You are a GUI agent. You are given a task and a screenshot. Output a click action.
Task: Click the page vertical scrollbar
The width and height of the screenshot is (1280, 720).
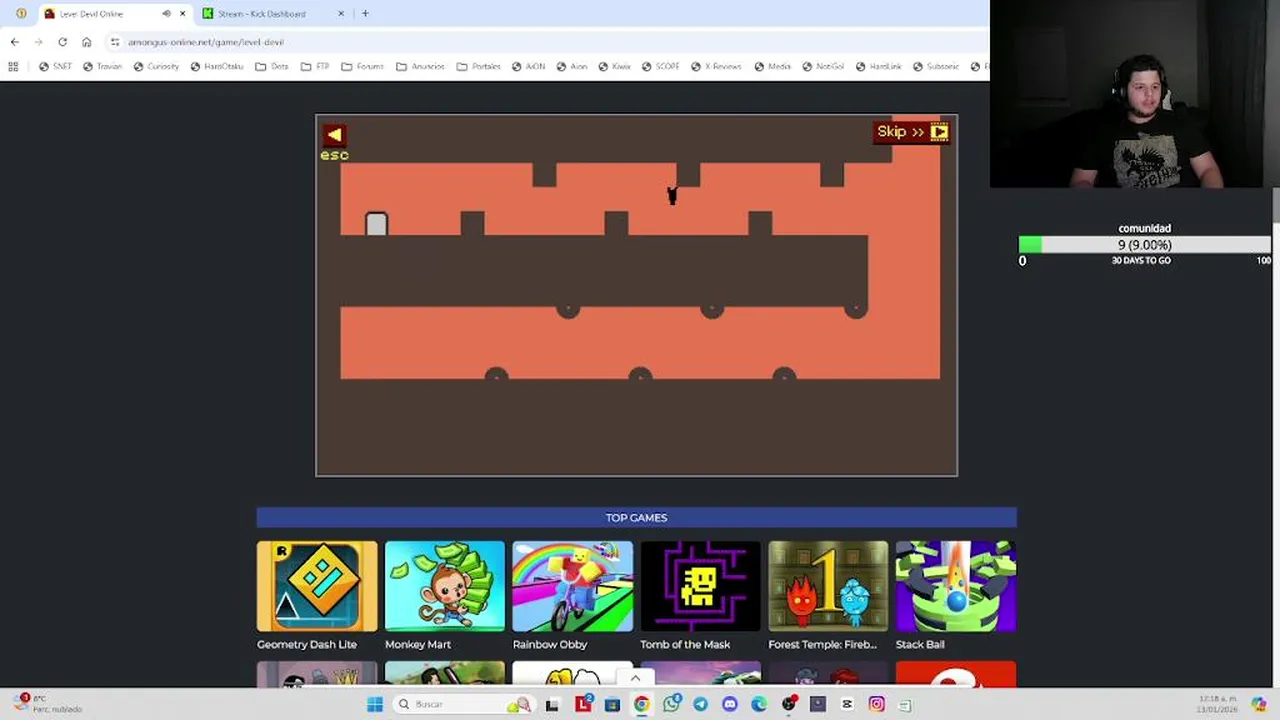pos(1276,205)
